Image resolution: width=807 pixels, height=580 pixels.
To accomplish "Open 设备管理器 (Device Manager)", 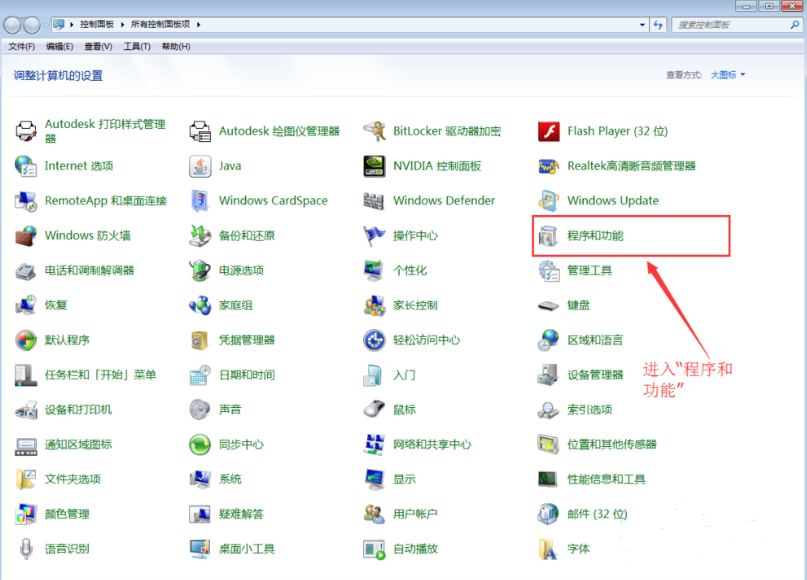I will (595, 375).
